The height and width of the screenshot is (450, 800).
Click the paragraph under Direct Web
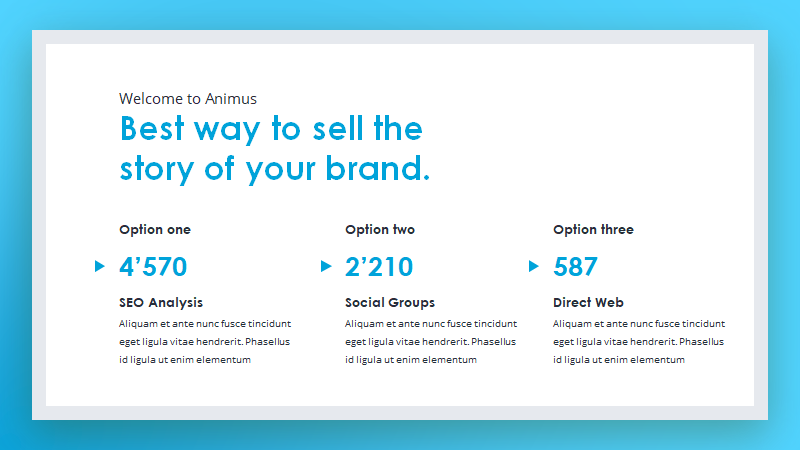639,341
